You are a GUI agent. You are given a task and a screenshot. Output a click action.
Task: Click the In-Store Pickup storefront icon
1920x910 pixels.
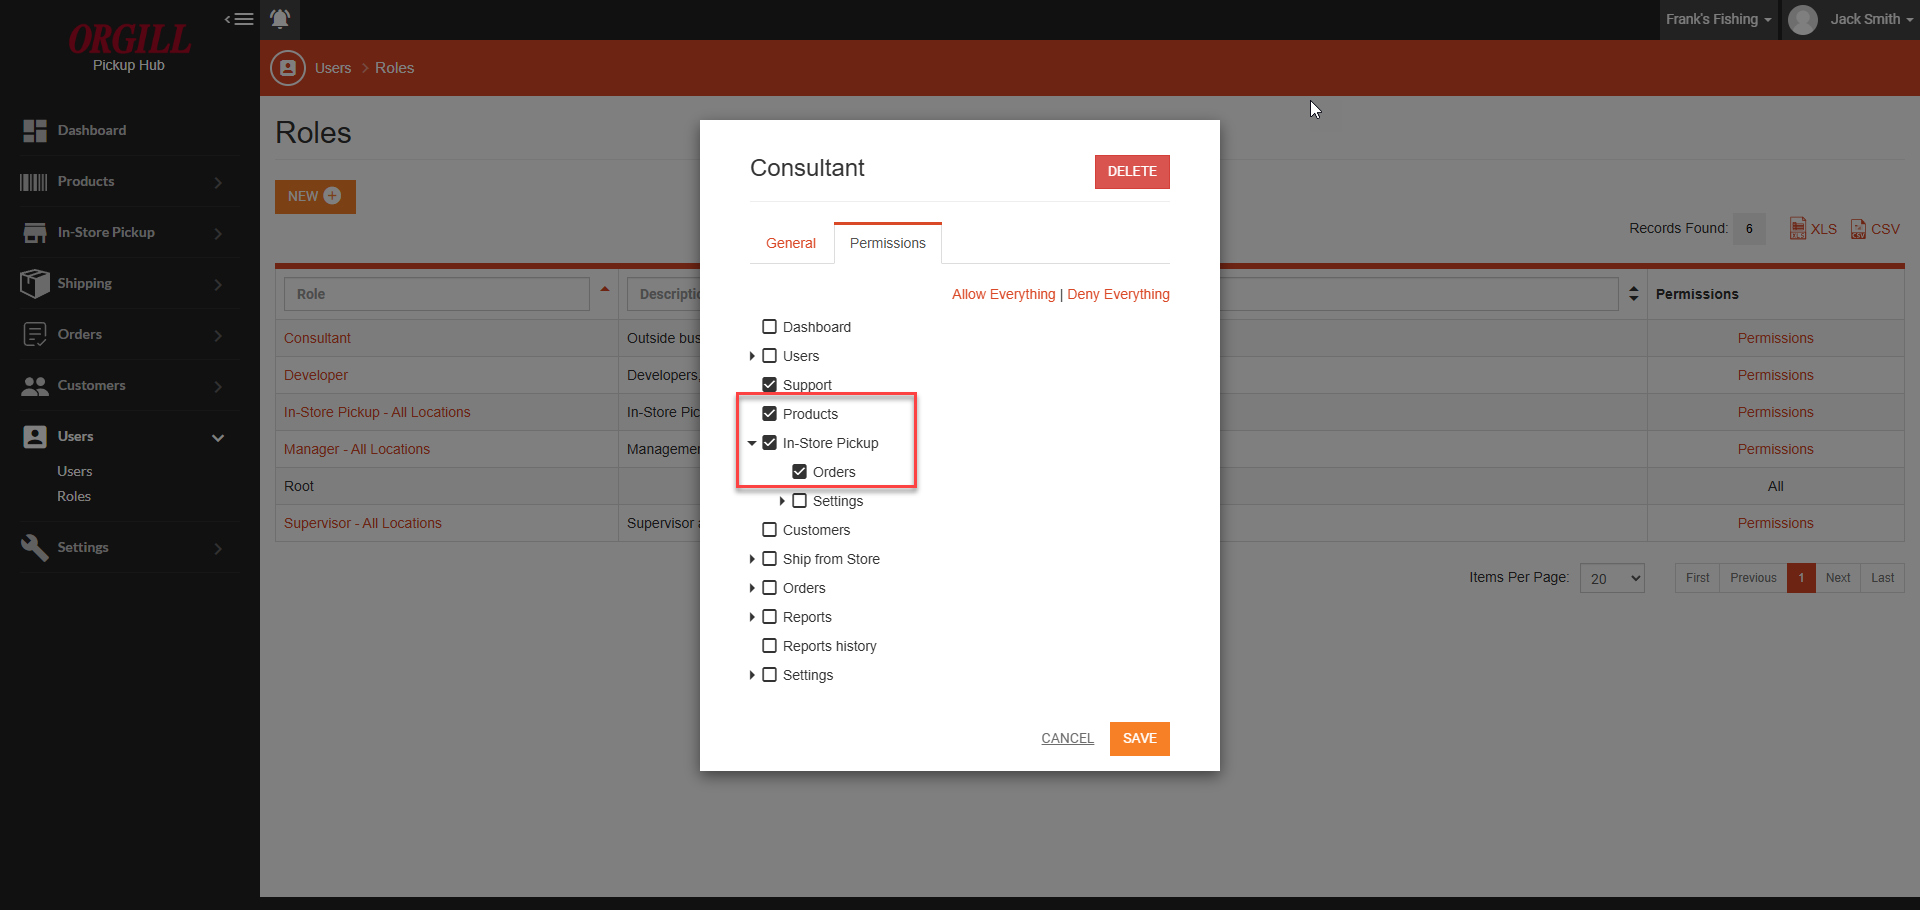[35, 233]
